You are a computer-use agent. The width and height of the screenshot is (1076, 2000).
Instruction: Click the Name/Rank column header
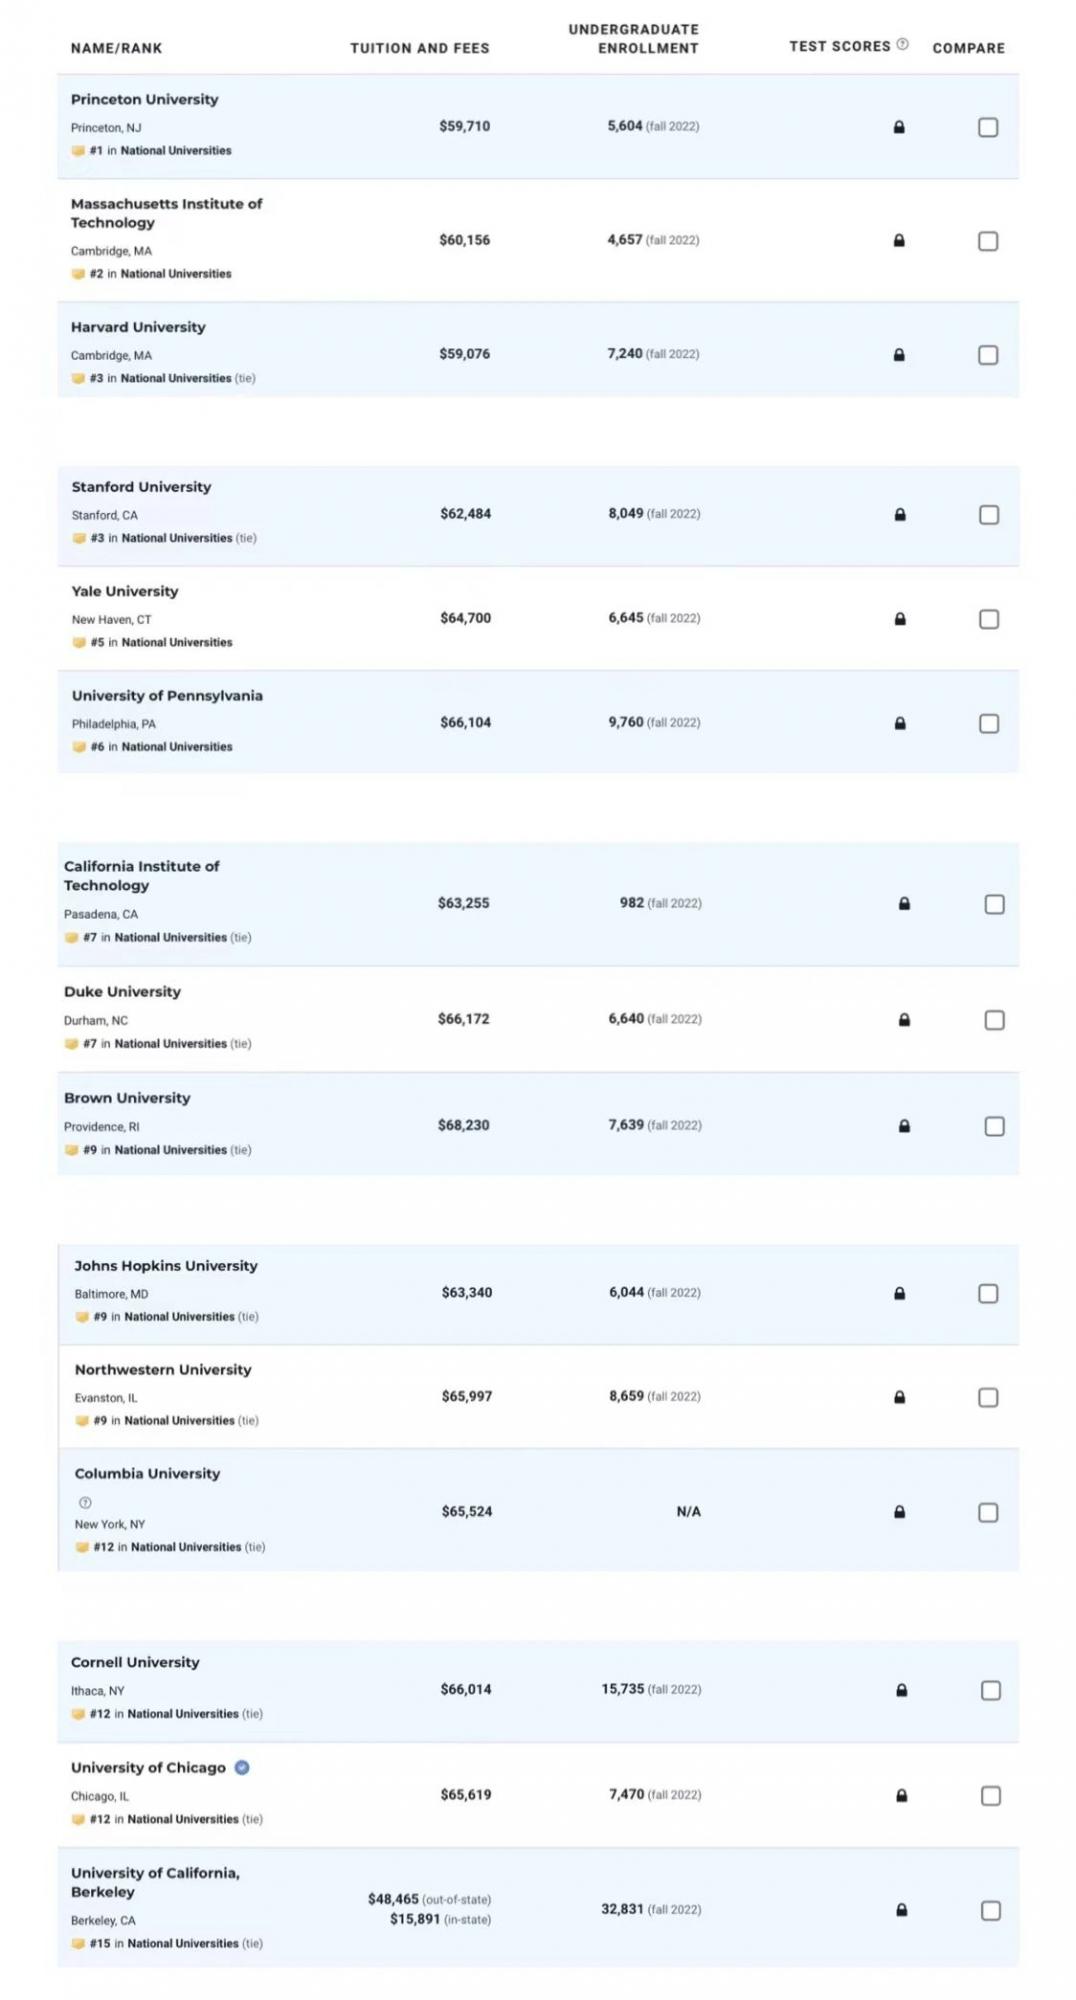[x=116, y=48]
